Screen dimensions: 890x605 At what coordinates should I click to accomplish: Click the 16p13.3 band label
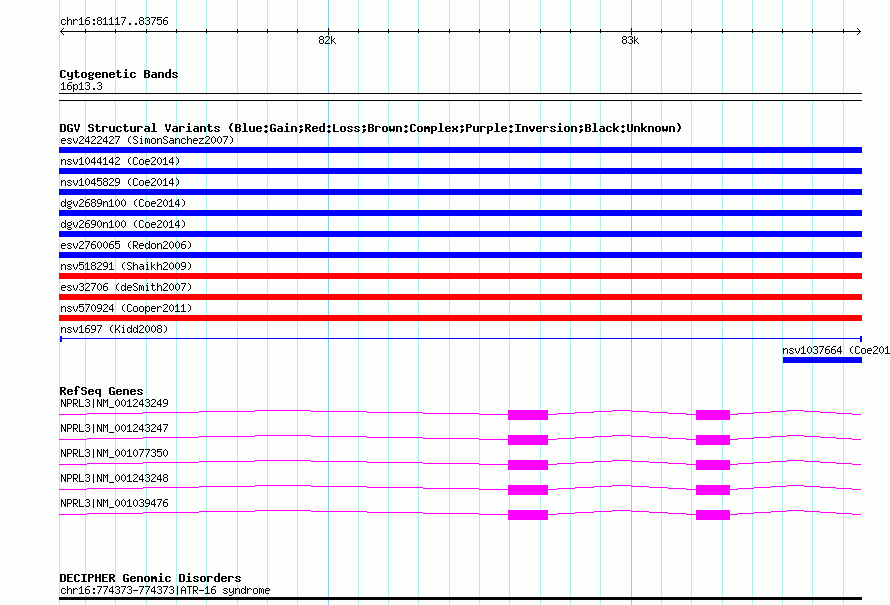[81, 86]
